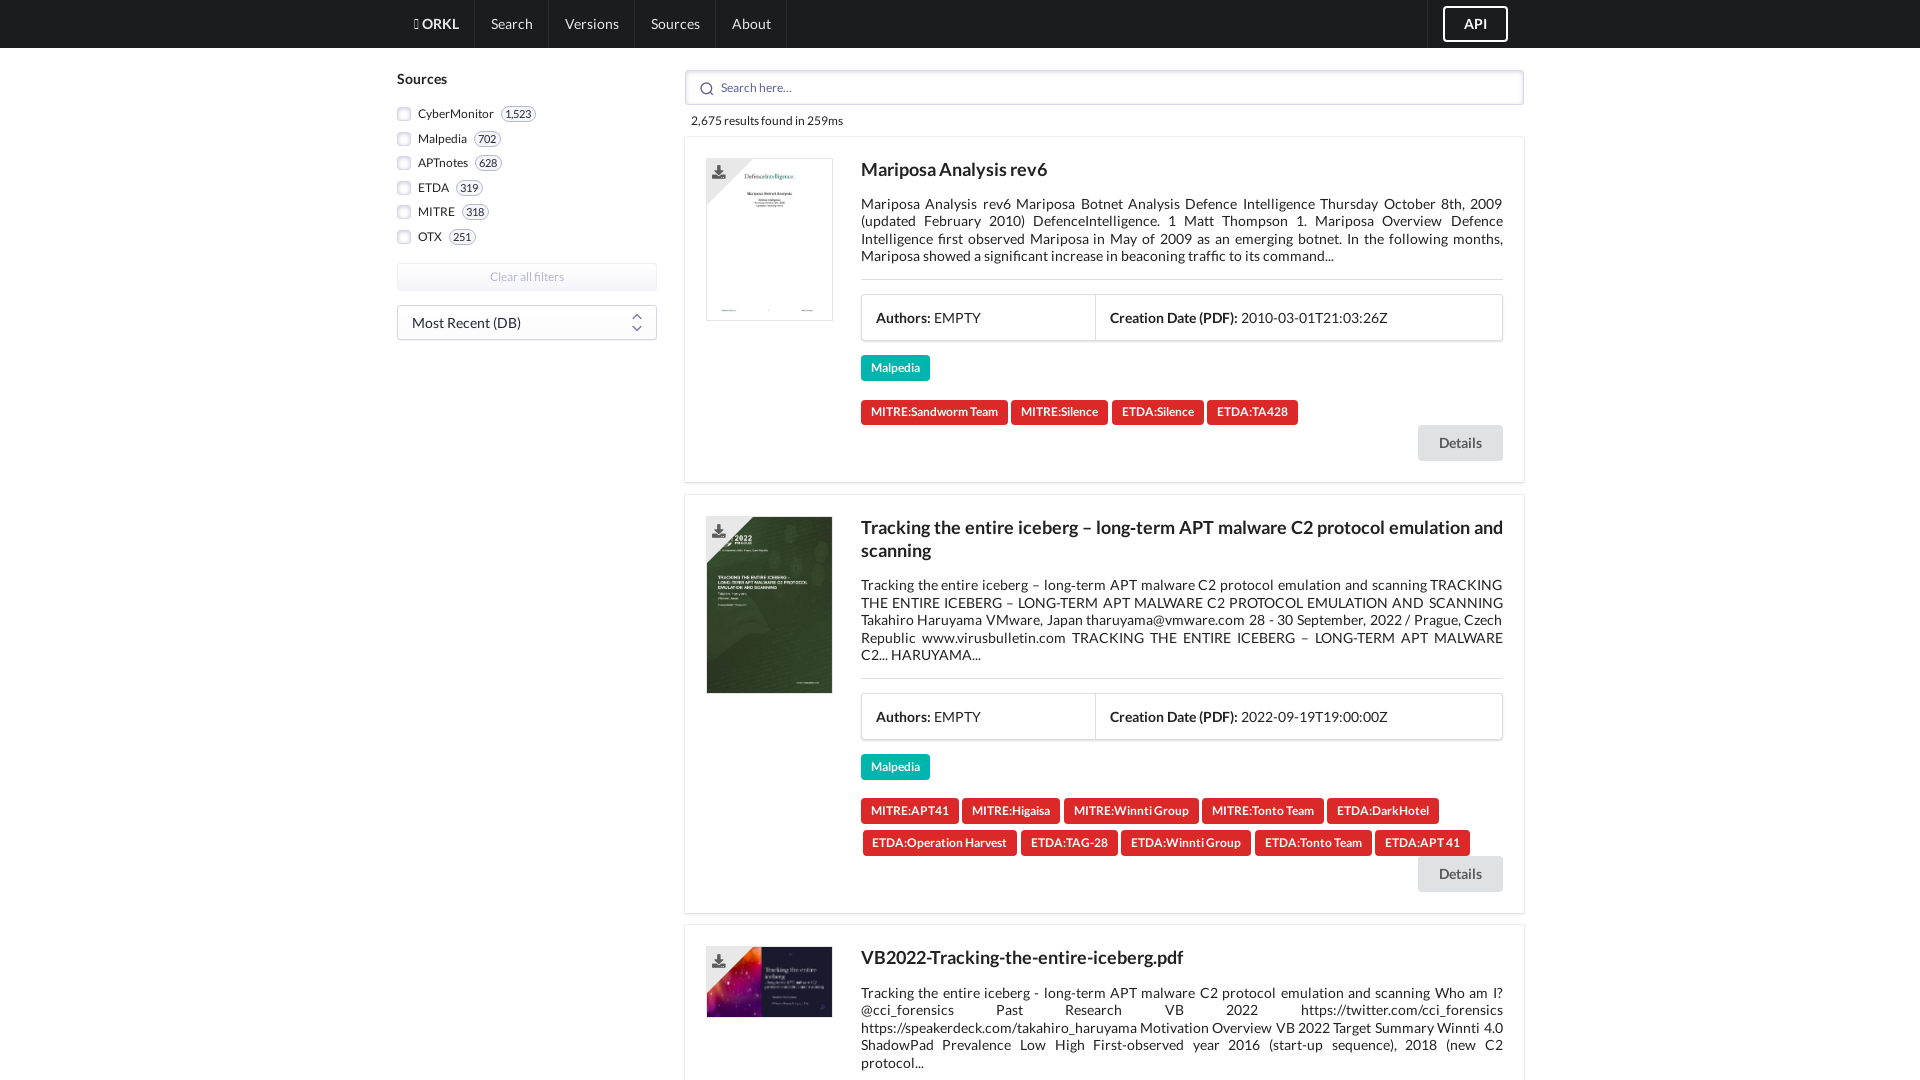Viewport: 1920px width, 1080px height.
Task: Click the sort dropdown chevron arrows
Action: point(637,323)
